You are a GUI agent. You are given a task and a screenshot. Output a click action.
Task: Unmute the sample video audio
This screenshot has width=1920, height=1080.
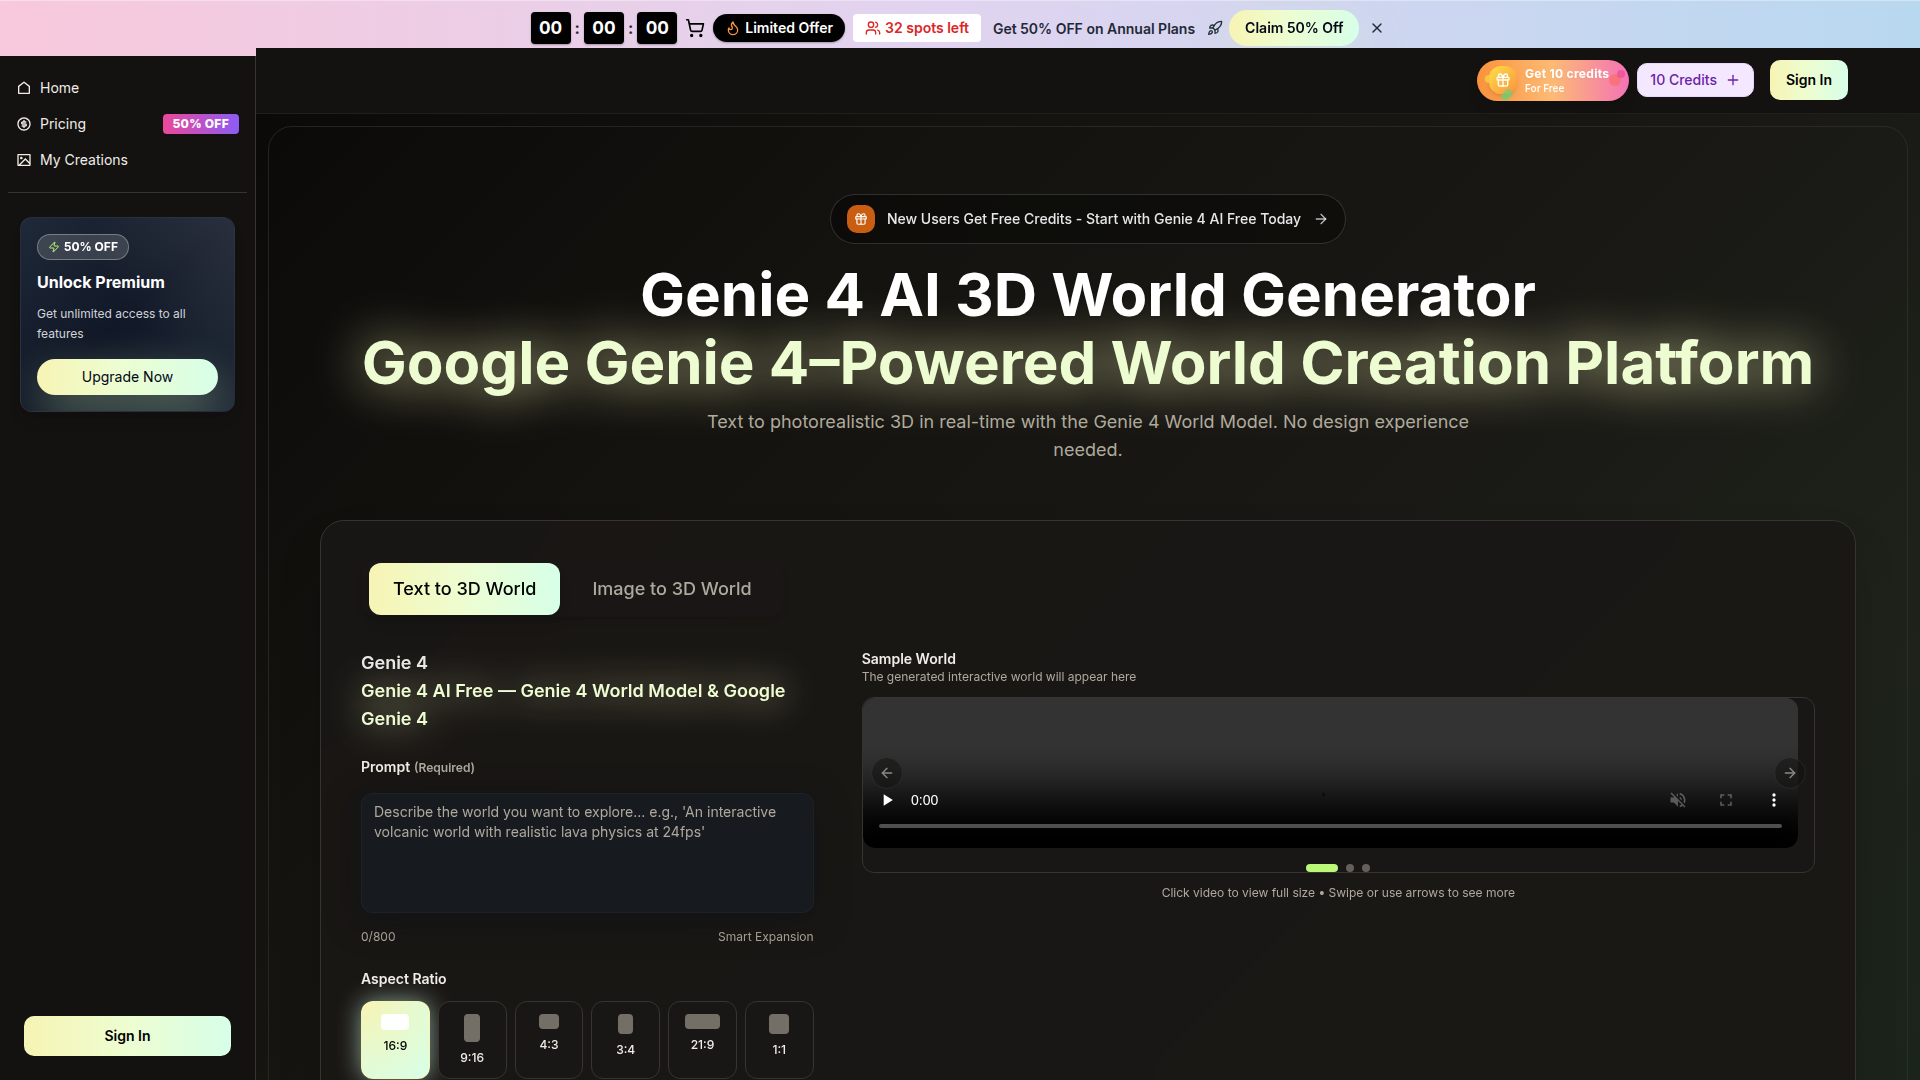1678,800
